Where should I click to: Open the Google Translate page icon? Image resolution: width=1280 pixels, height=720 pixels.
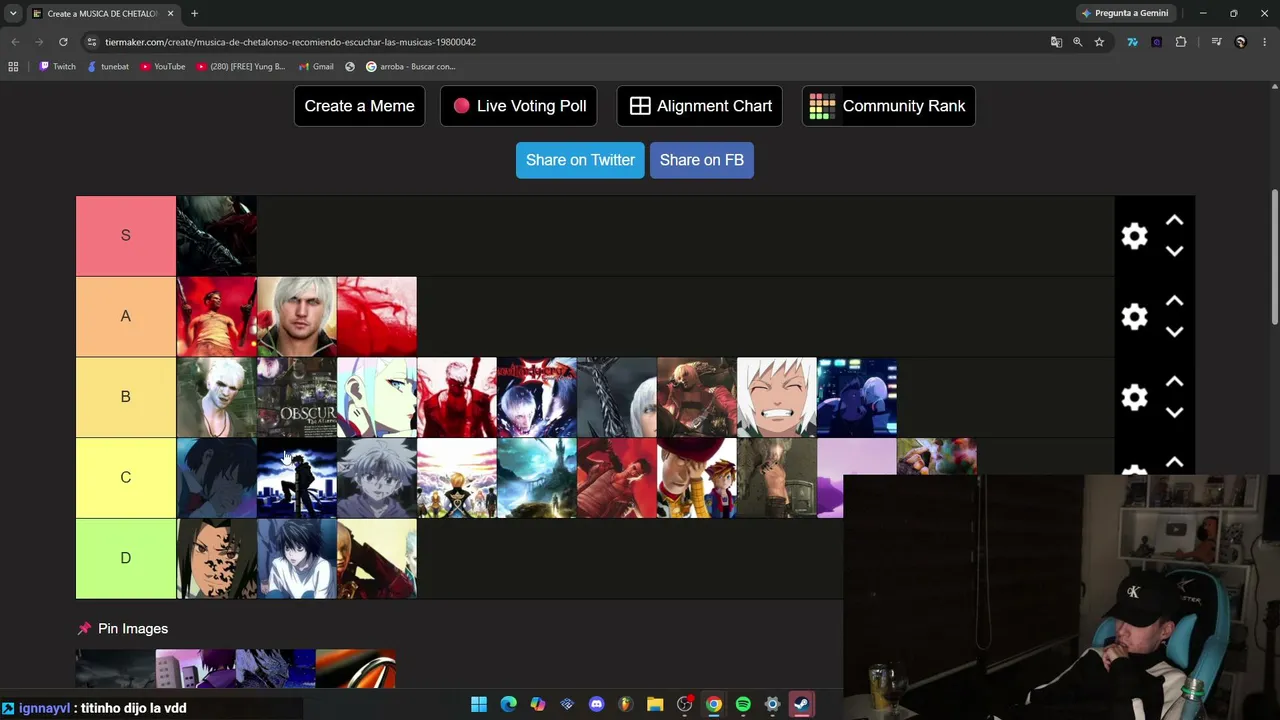coord(1056,42)
